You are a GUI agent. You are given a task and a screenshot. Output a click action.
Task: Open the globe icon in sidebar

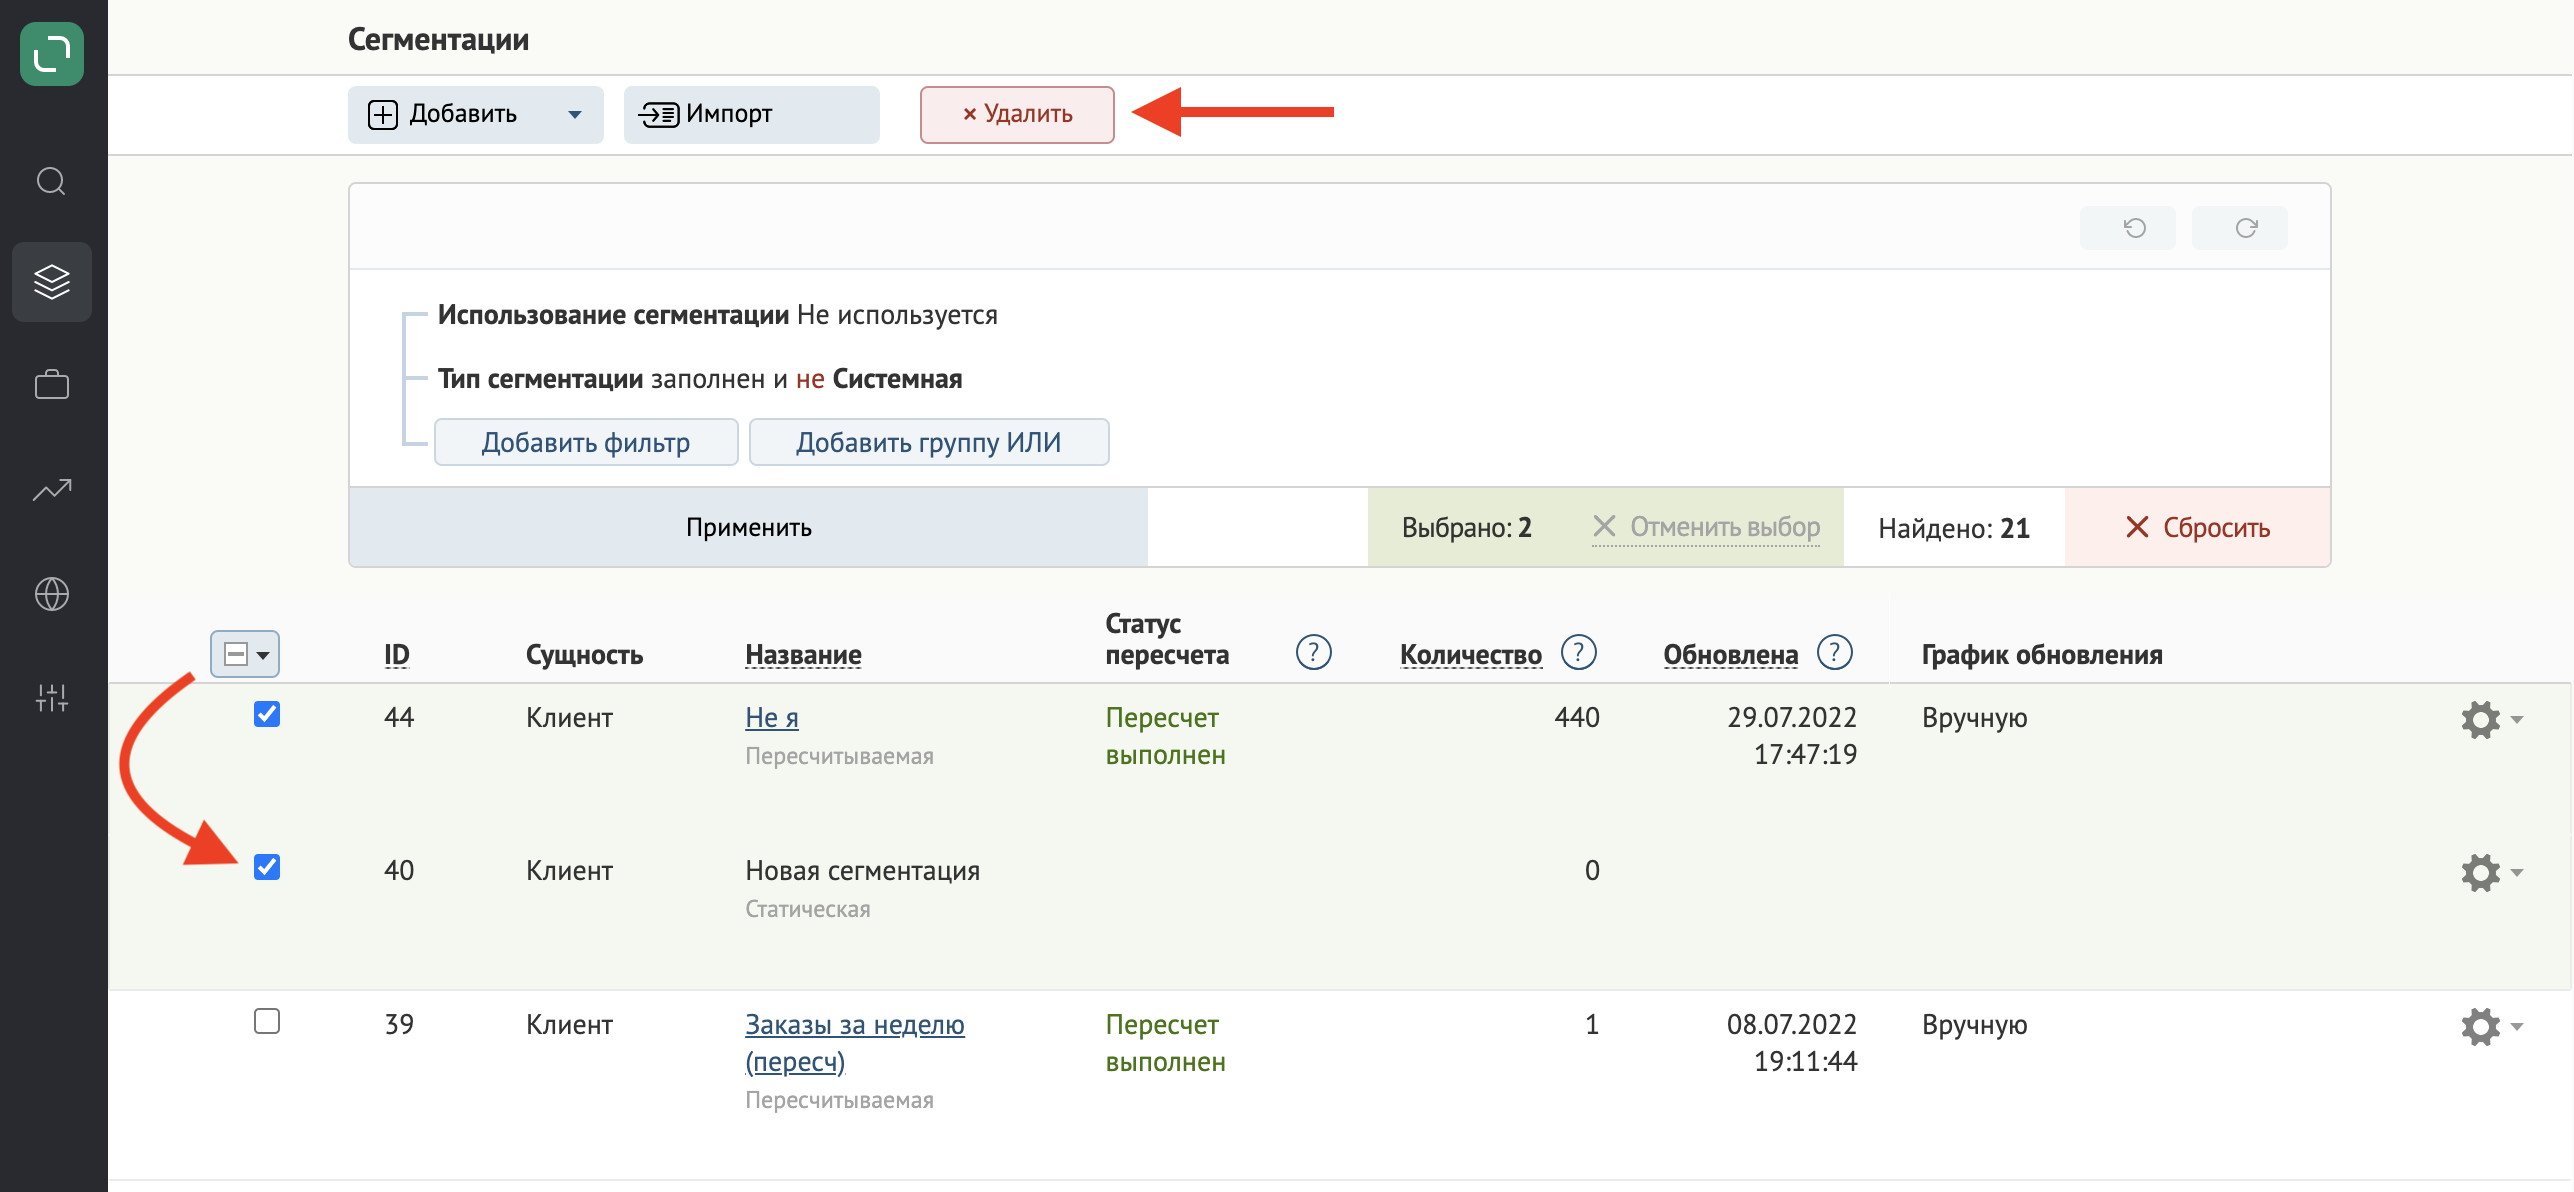tap(52, 594)
